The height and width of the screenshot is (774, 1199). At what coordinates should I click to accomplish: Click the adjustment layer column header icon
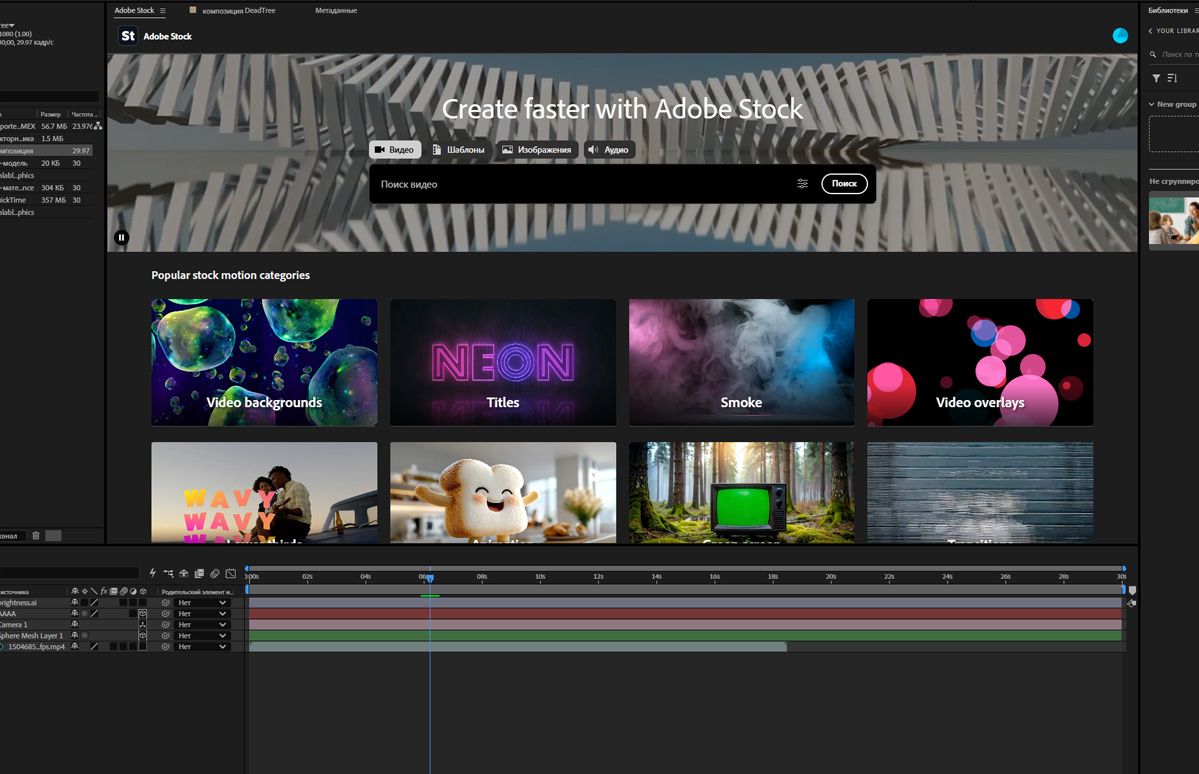coord(133,591)
